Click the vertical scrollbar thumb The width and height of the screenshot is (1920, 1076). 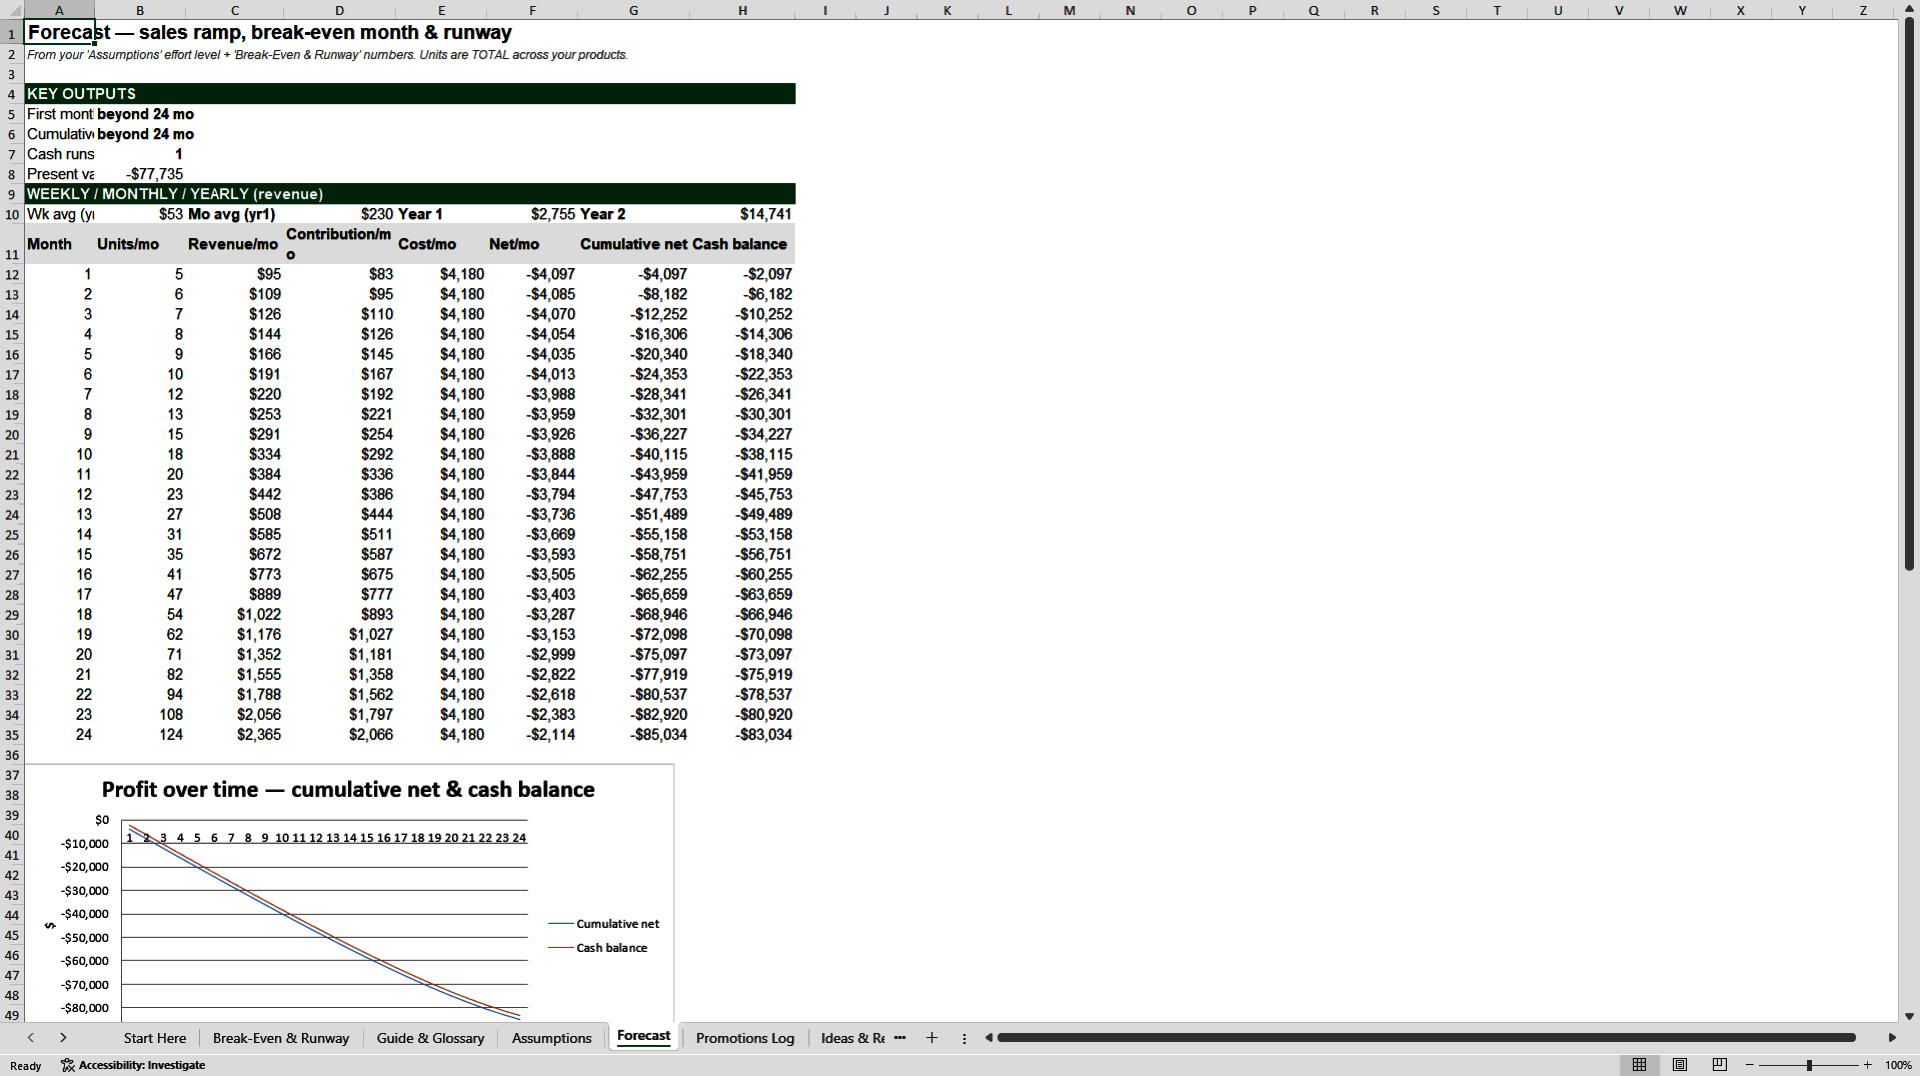tap(1909, 295)
